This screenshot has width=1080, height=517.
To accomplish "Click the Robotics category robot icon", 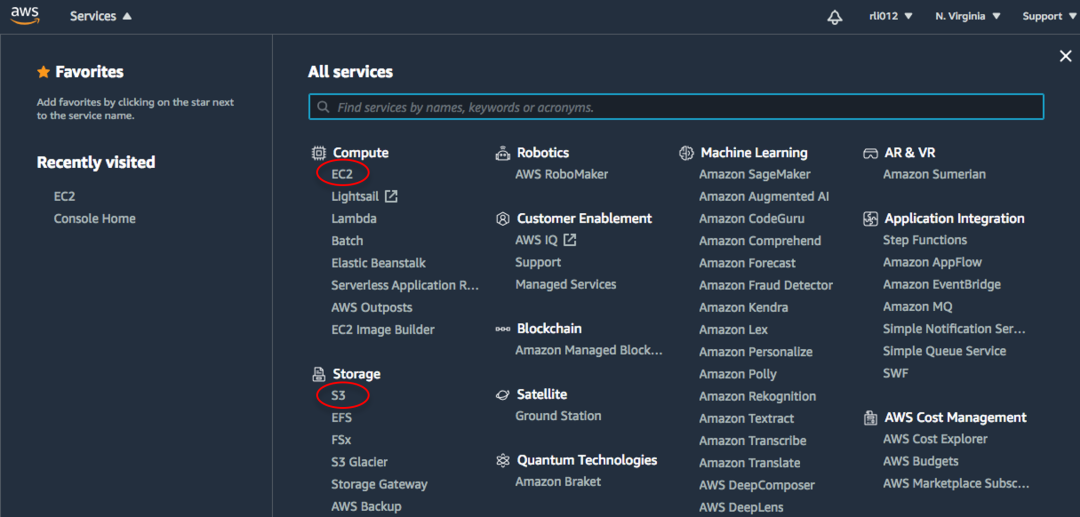I will click(503, 153).
